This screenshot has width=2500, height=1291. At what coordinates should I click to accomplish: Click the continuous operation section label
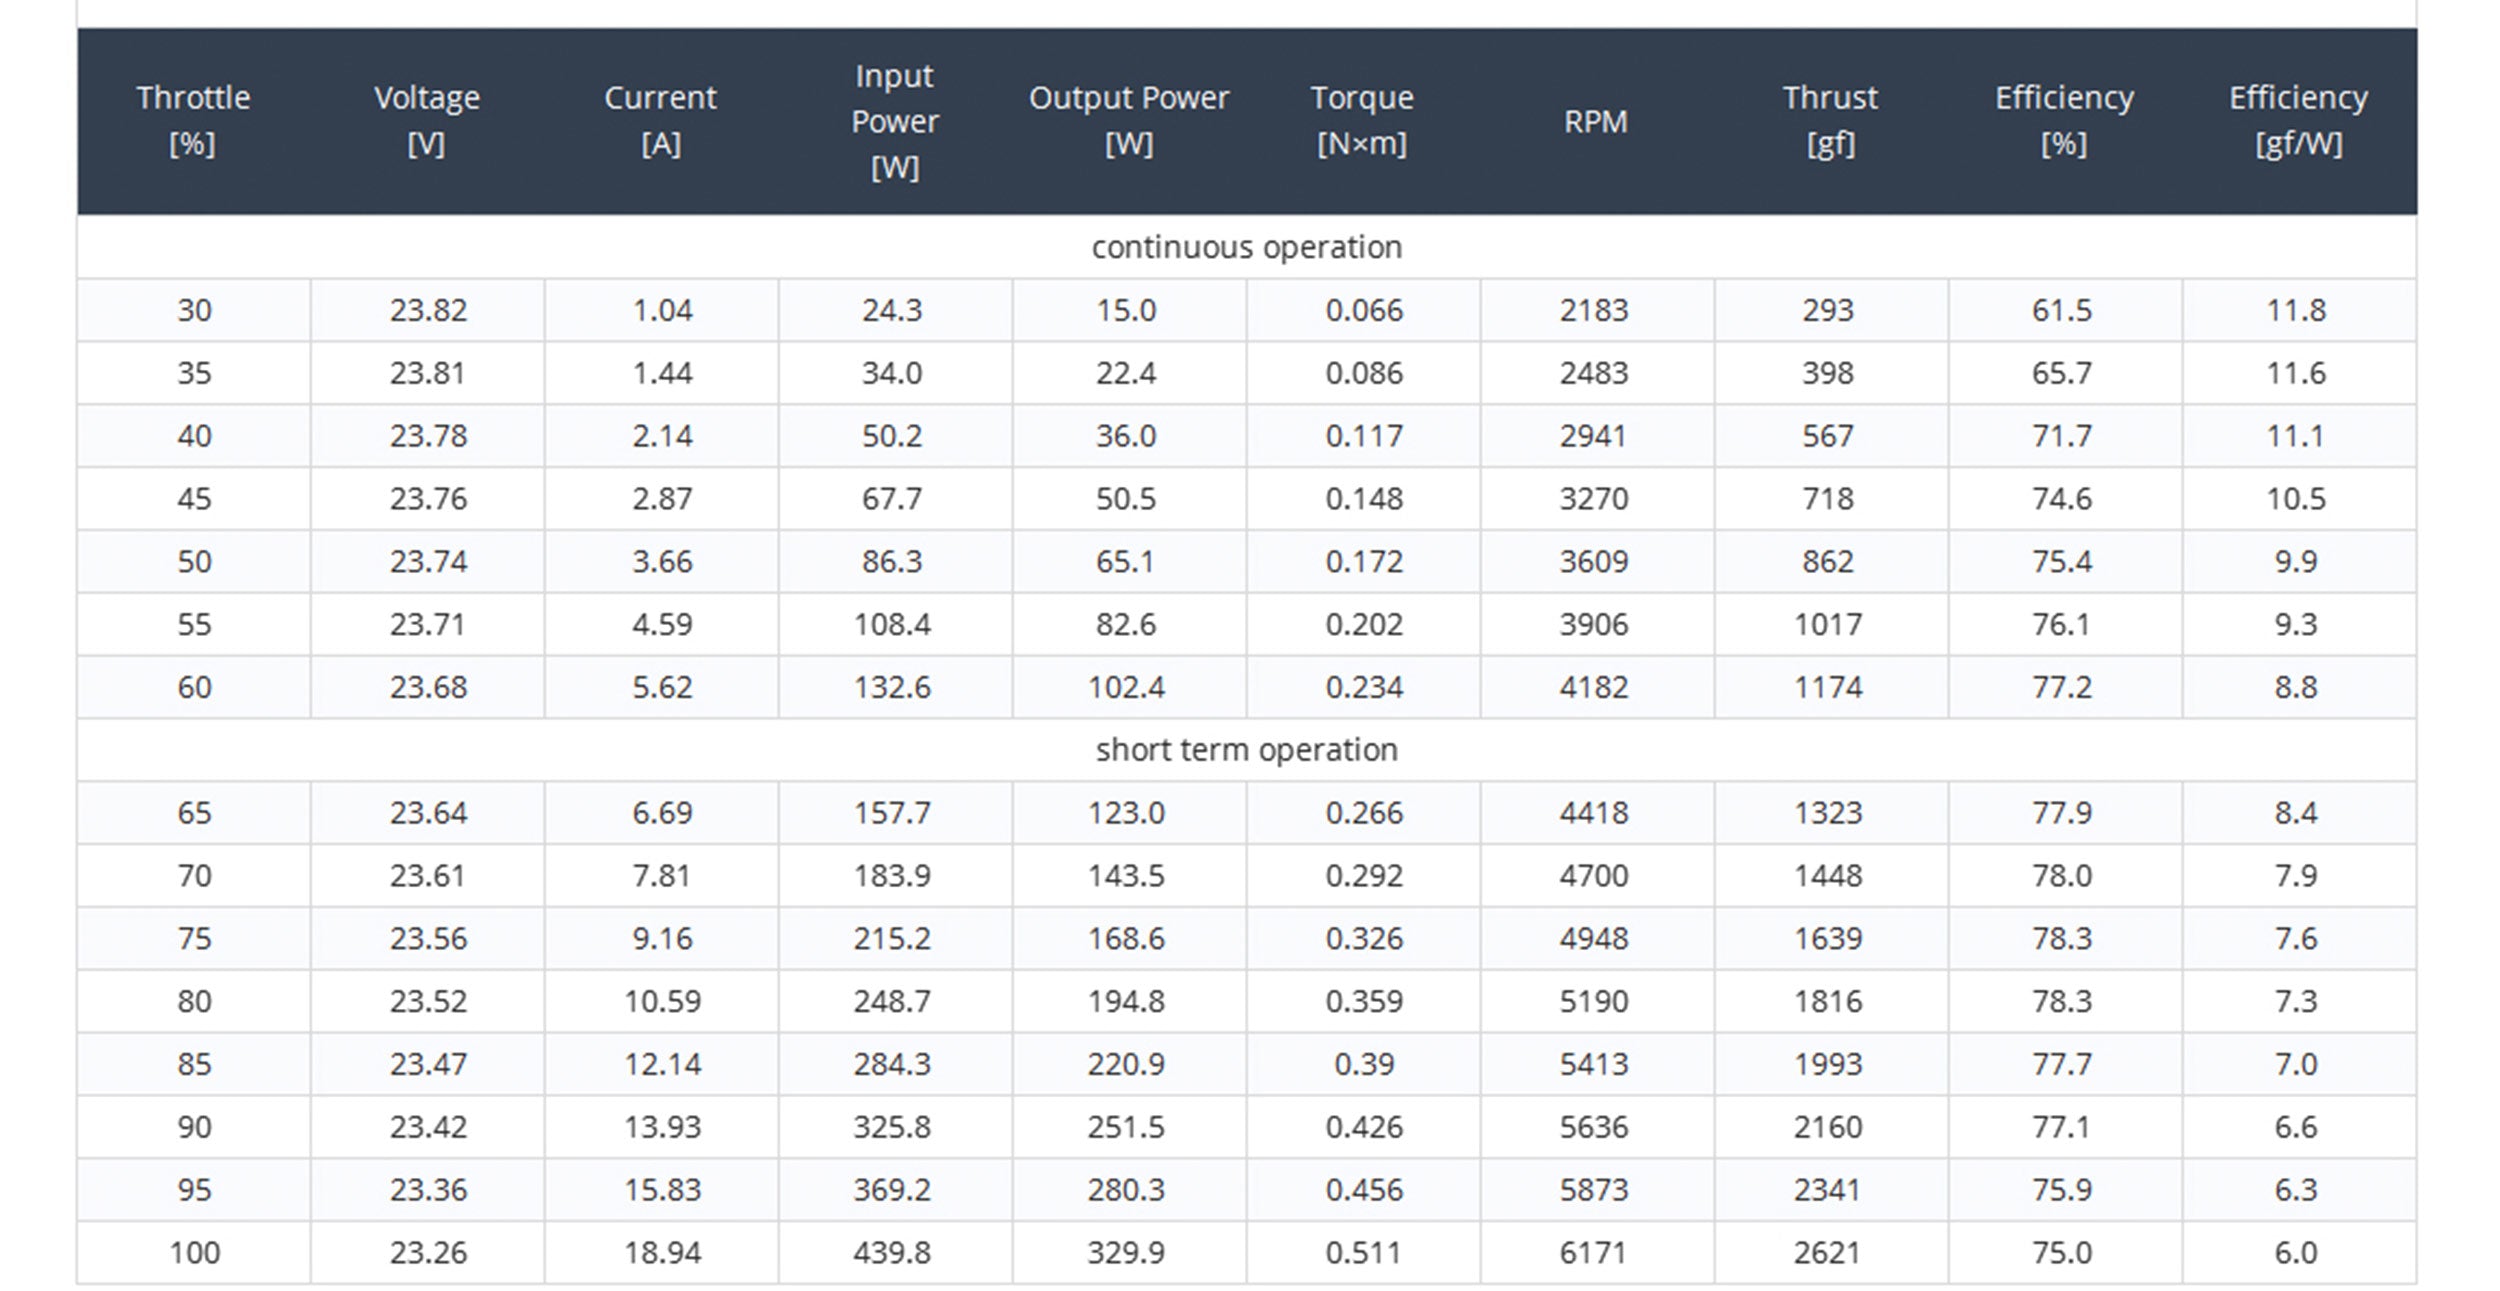[x=1246, y=247]
